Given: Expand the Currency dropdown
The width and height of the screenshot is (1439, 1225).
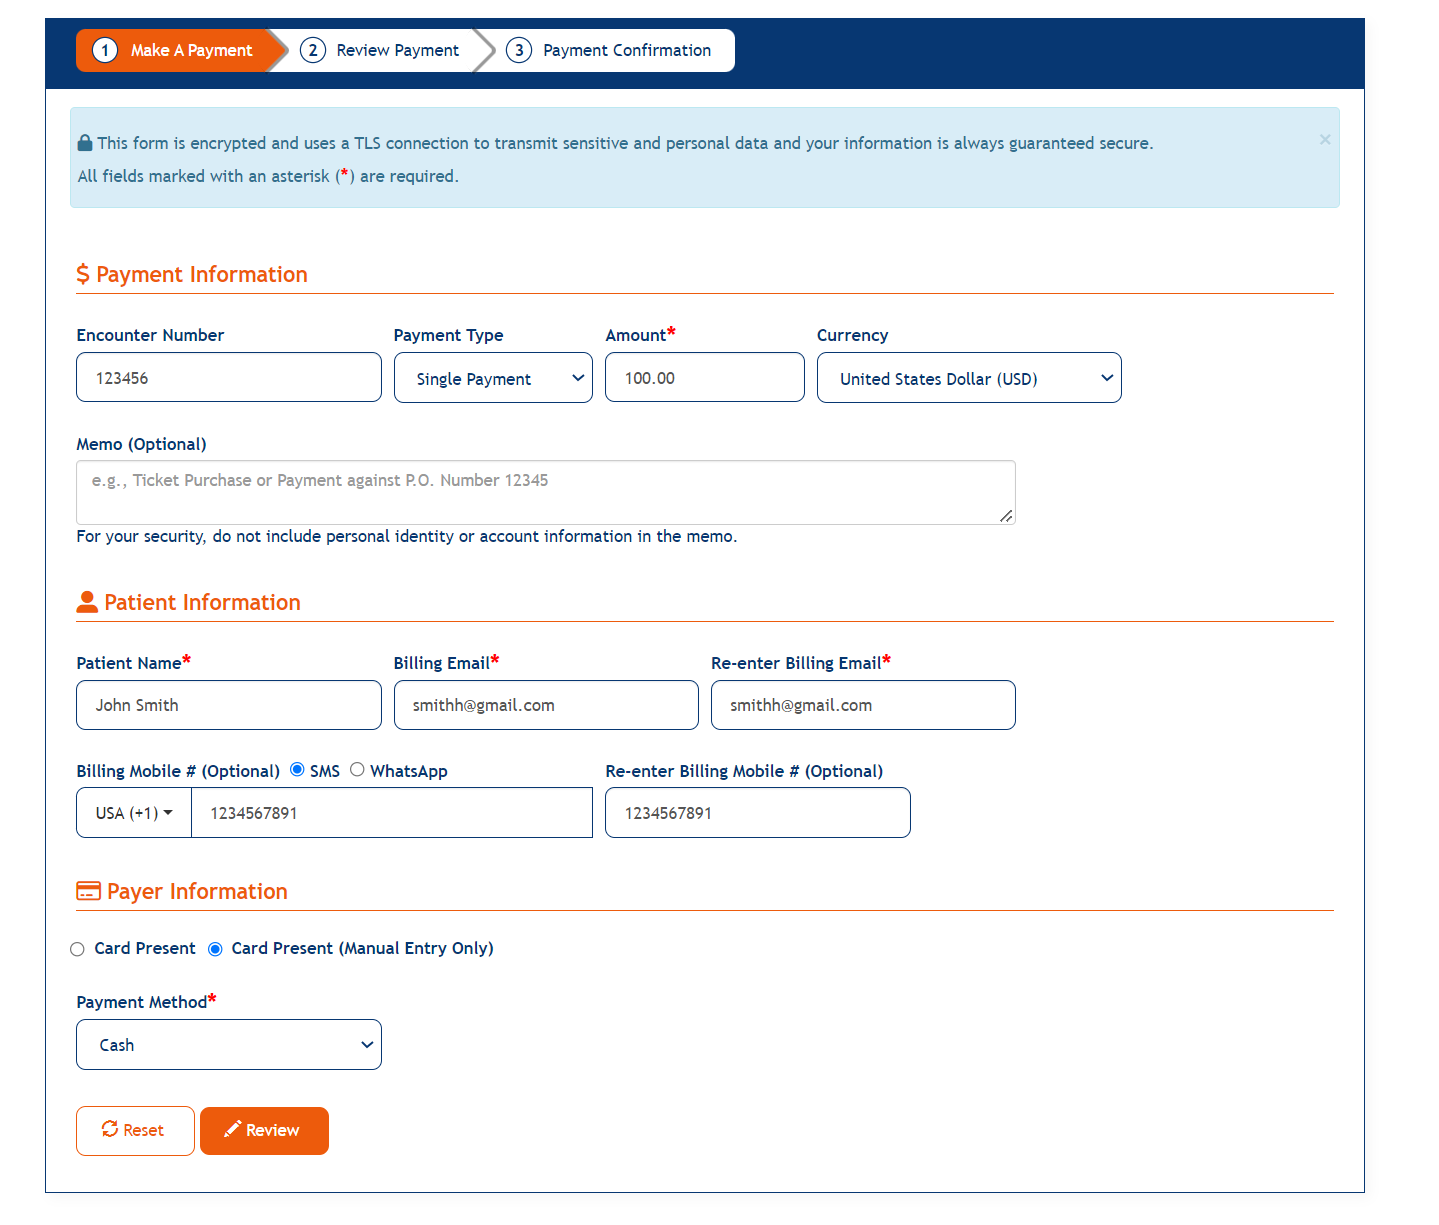Looking at the screenshot, I should (x=968, y=378).
